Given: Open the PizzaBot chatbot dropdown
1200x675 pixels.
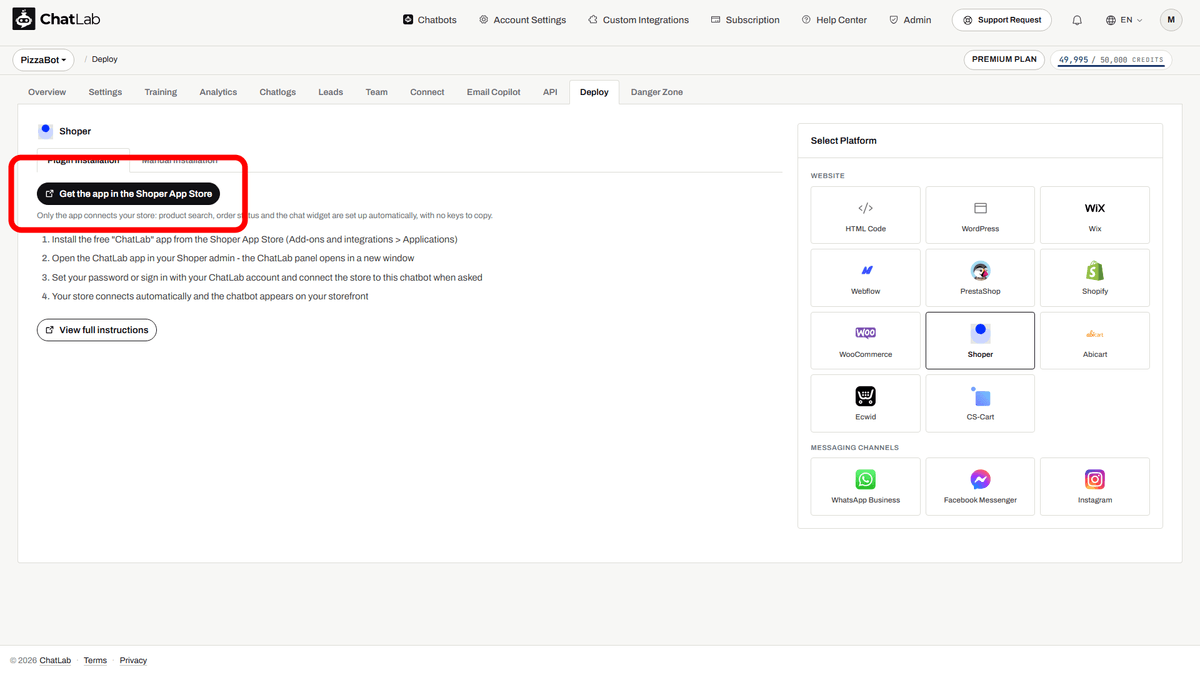Looking at the screenshot, I should pos(44,60).
